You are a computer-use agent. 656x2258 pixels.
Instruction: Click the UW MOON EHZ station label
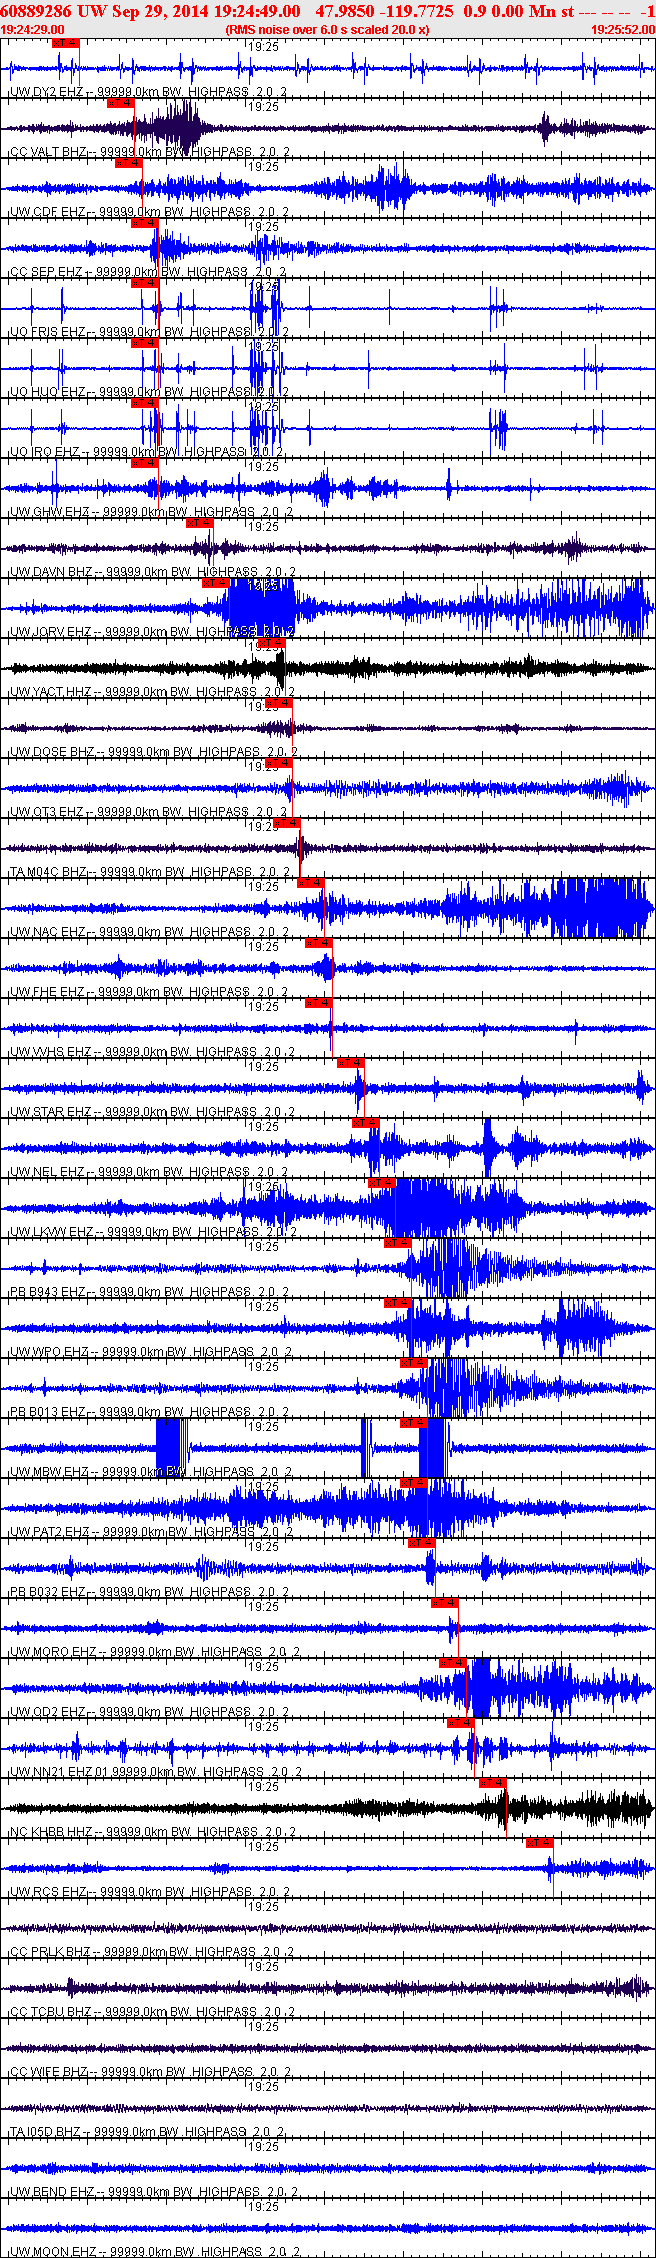coord(53,2252)
